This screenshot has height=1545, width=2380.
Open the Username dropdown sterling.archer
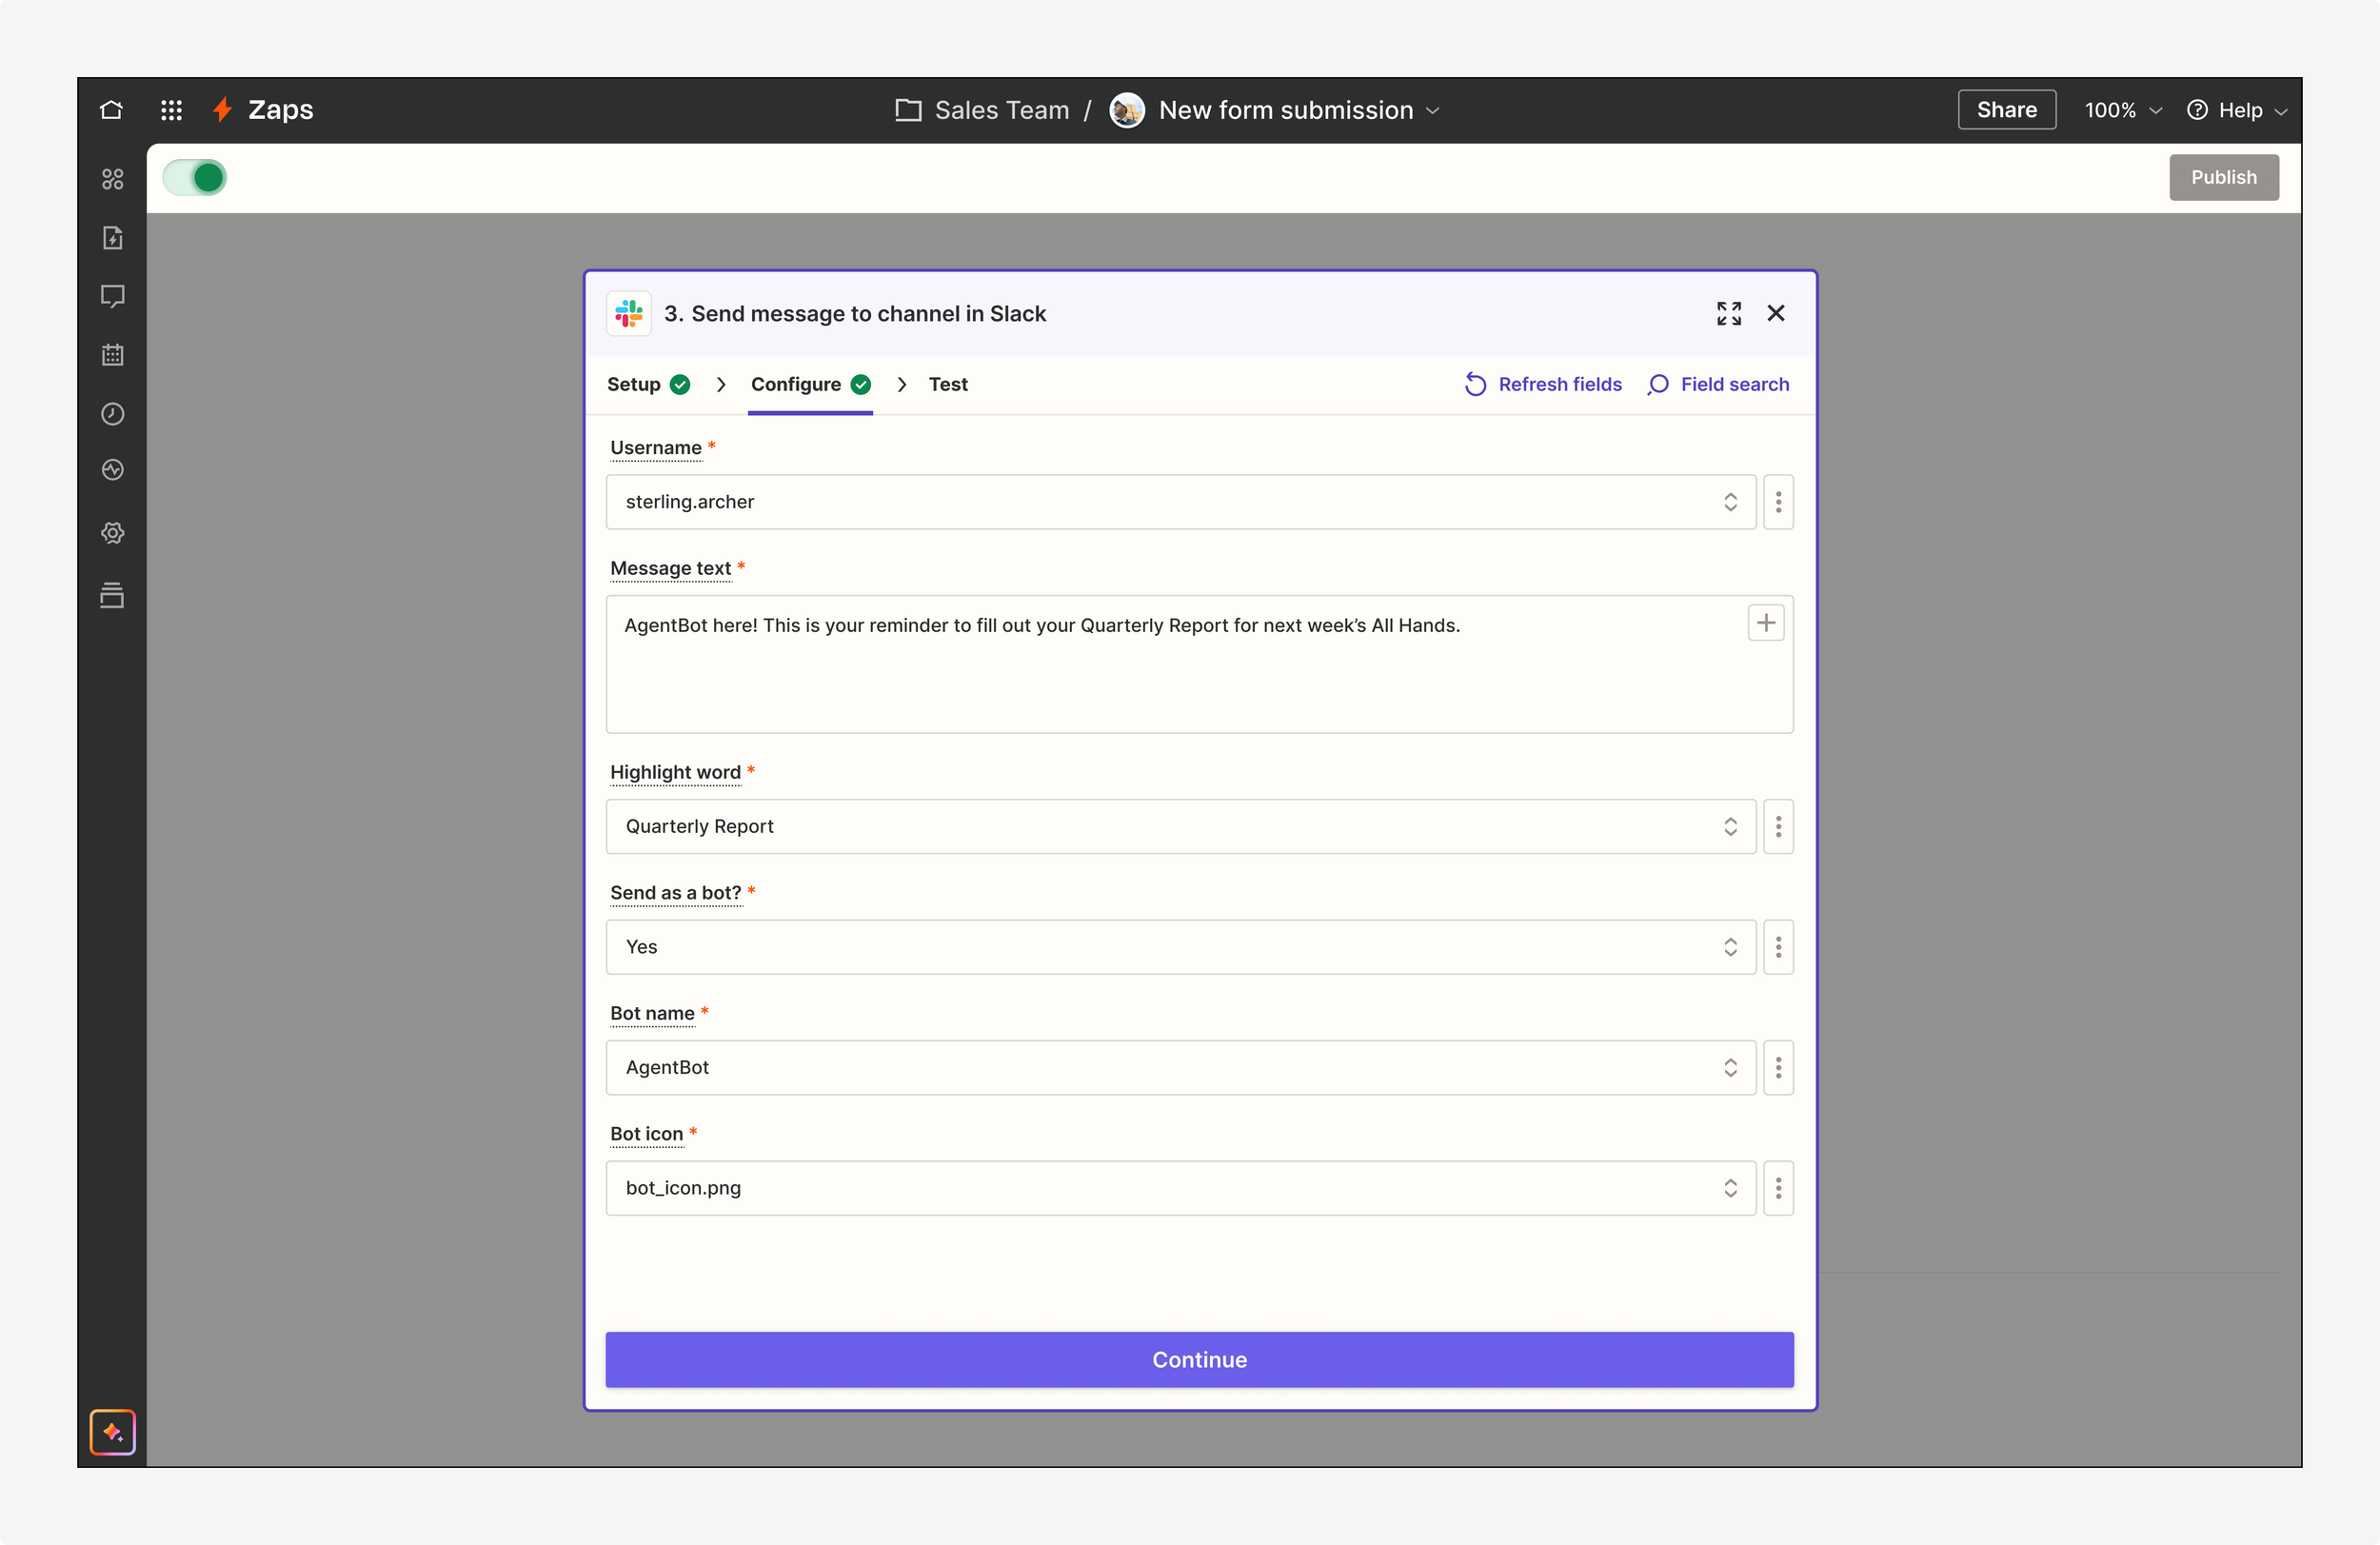1180,502
